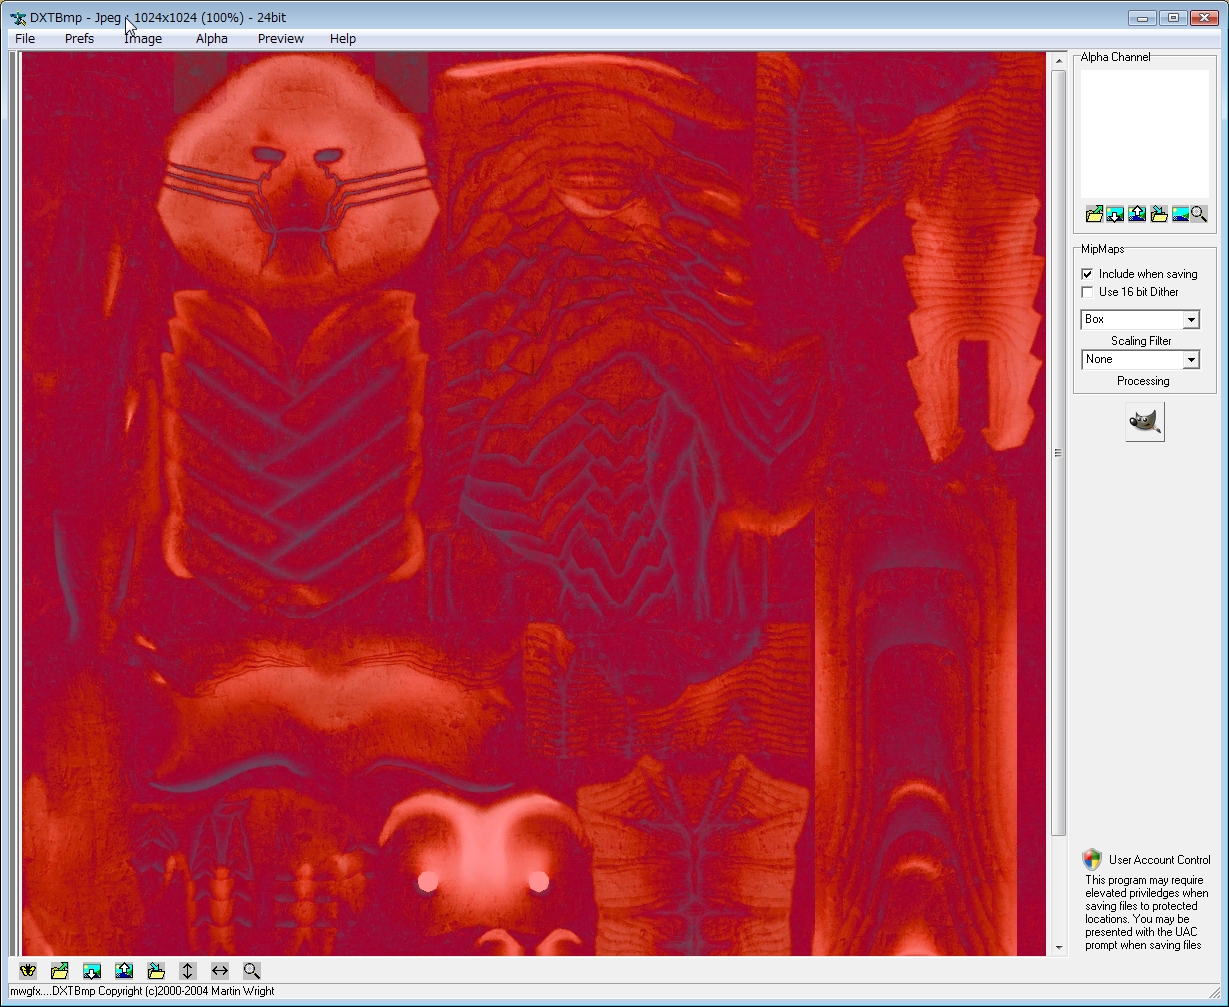
Task: Open the Alpha menu
Action: [x=211, y=39]
